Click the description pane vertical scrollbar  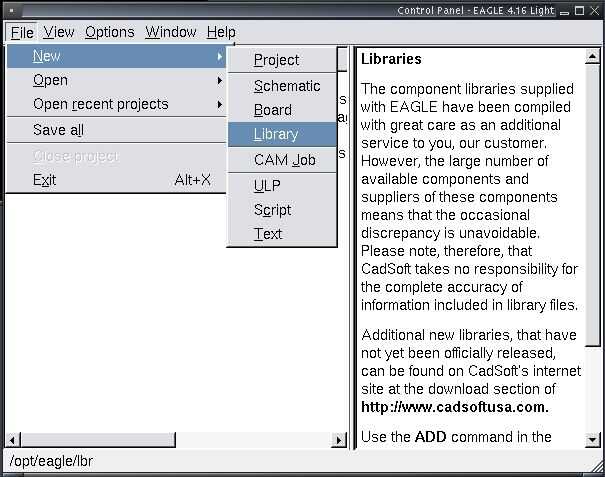point(596,200)
